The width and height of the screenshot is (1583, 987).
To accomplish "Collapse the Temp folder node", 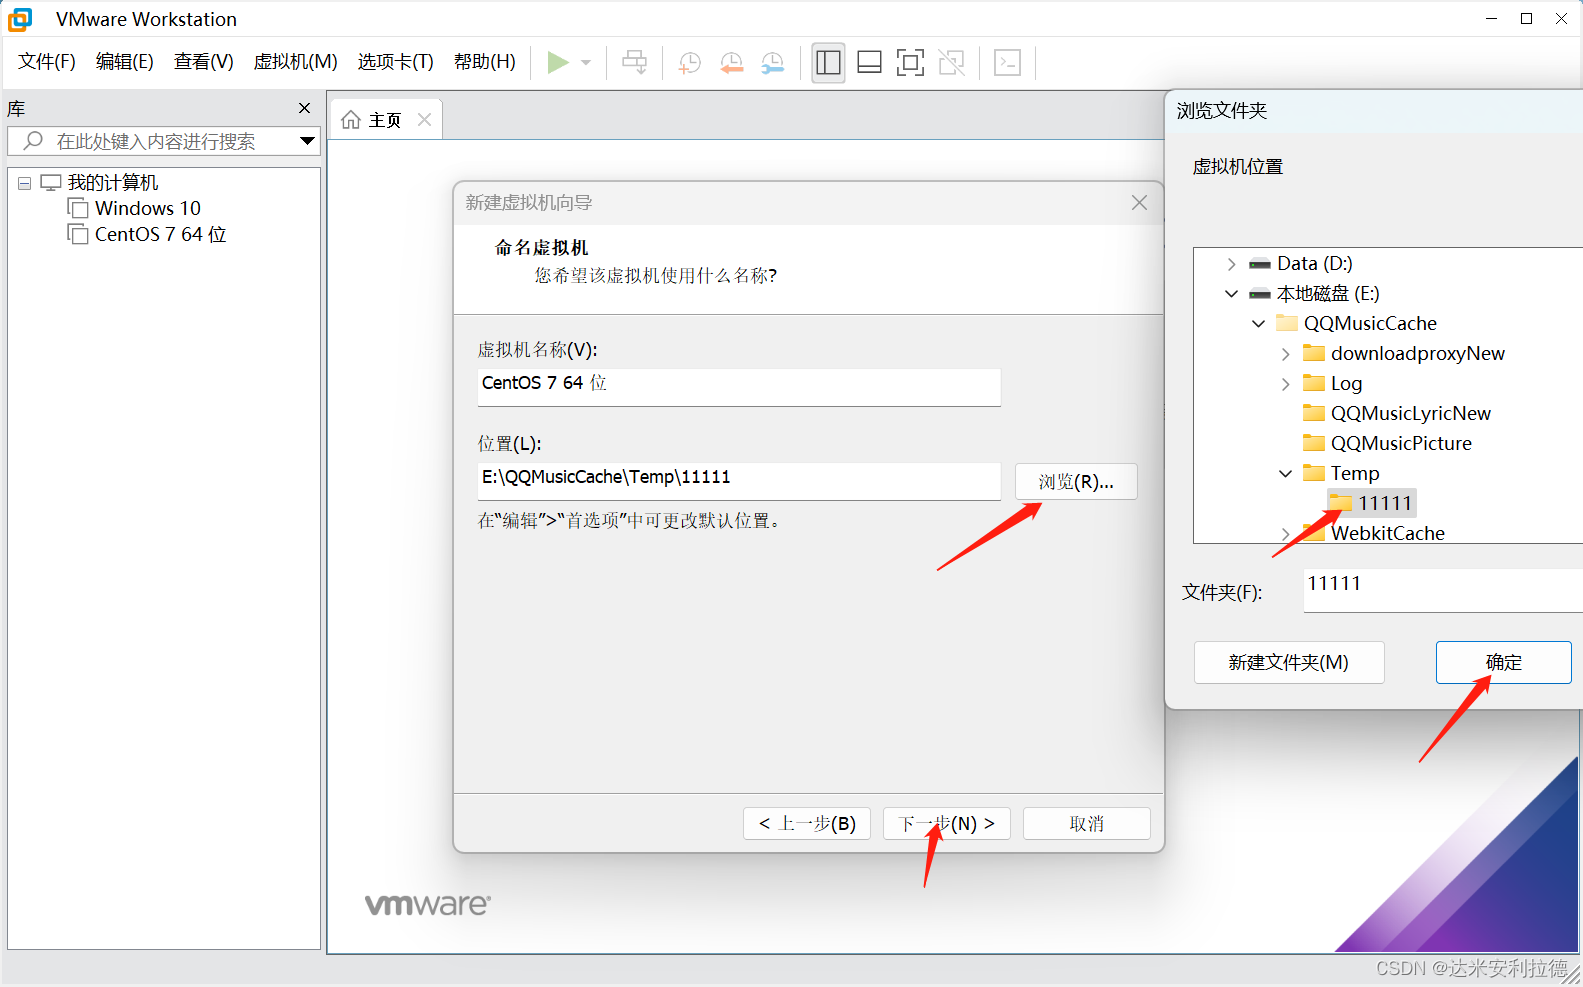I will click(x=1286, y=474).
